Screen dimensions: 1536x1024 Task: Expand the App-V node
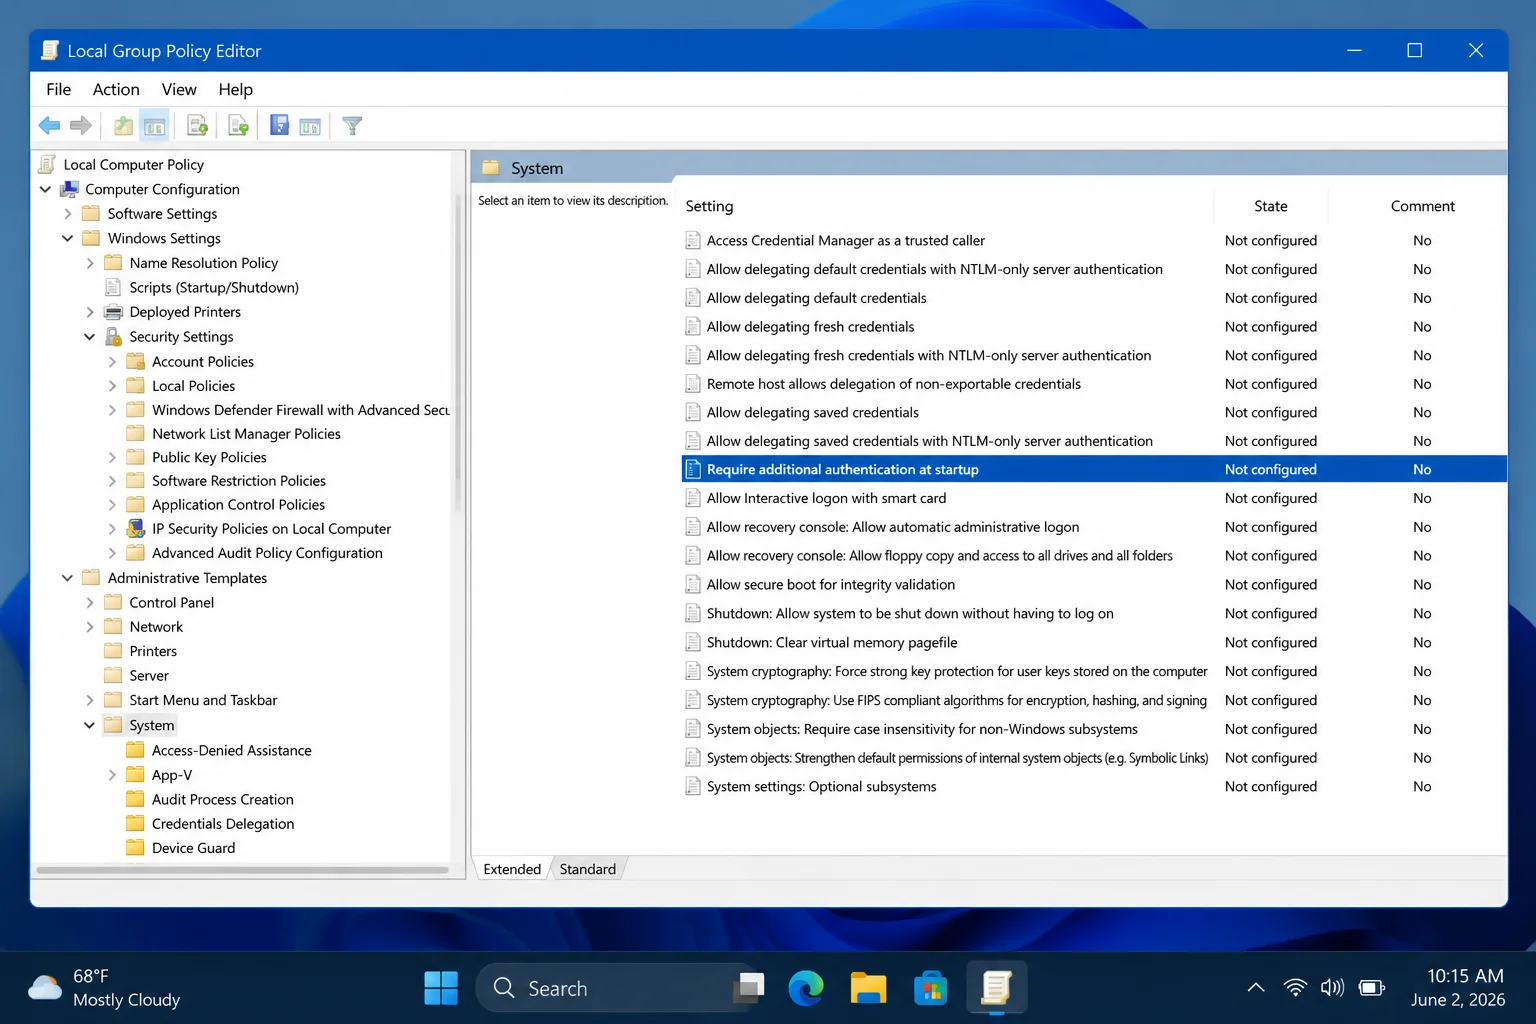112,775
